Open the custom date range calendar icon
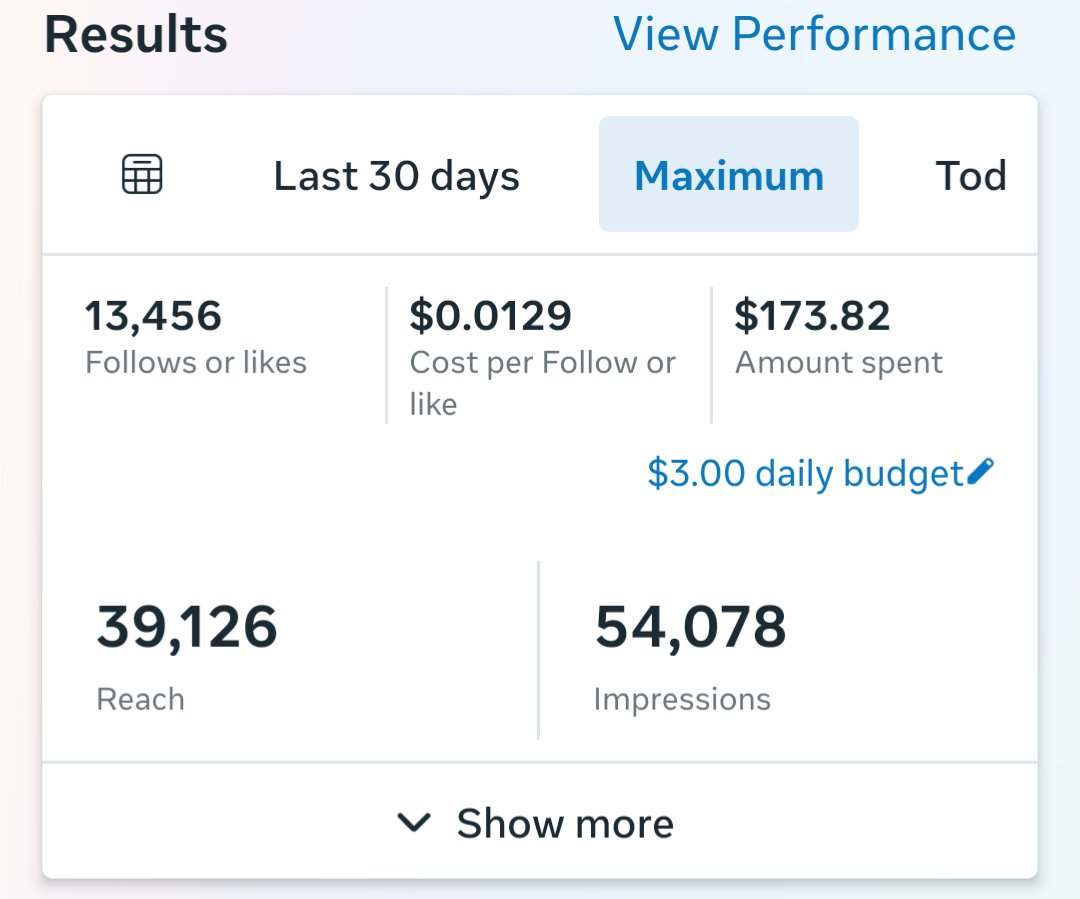This screenshot has width=1080, height=899. (142, 174)
